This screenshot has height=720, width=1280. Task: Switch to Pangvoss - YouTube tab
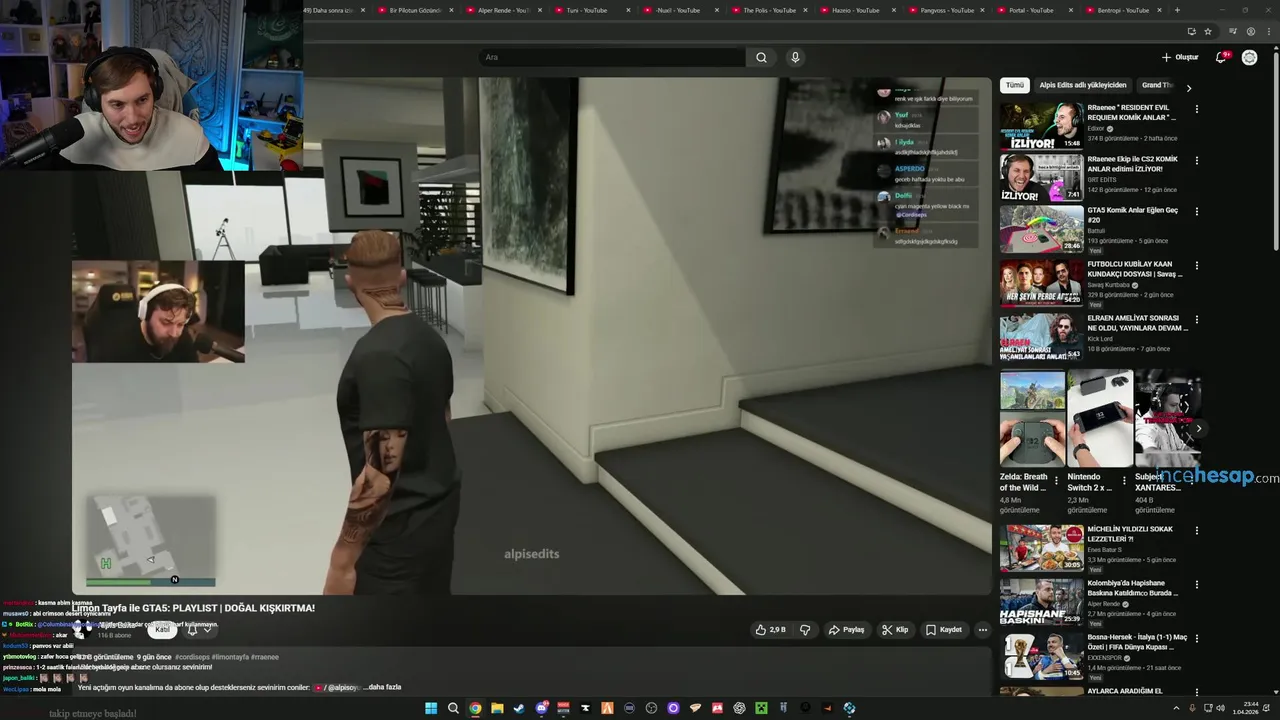tap(946, 10)
